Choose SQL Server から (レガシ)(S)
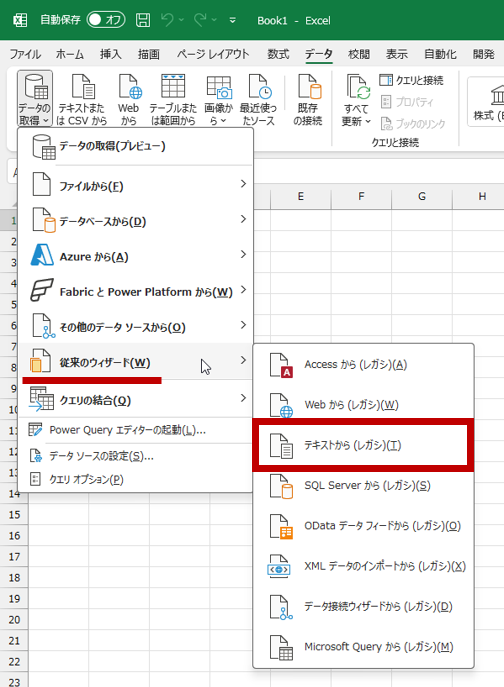The image size is (504, 687). pos(363,485)
